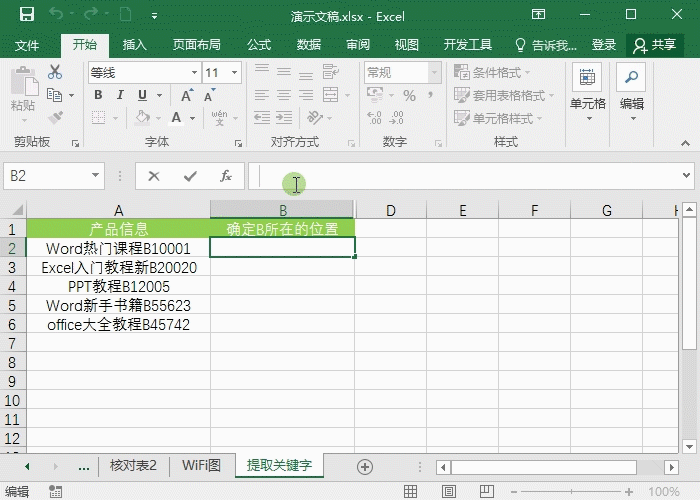Image resolution: width=700 pixels, height=500 pixels.
Task: Click Merge and Center icon
Action: click(331, 95)
